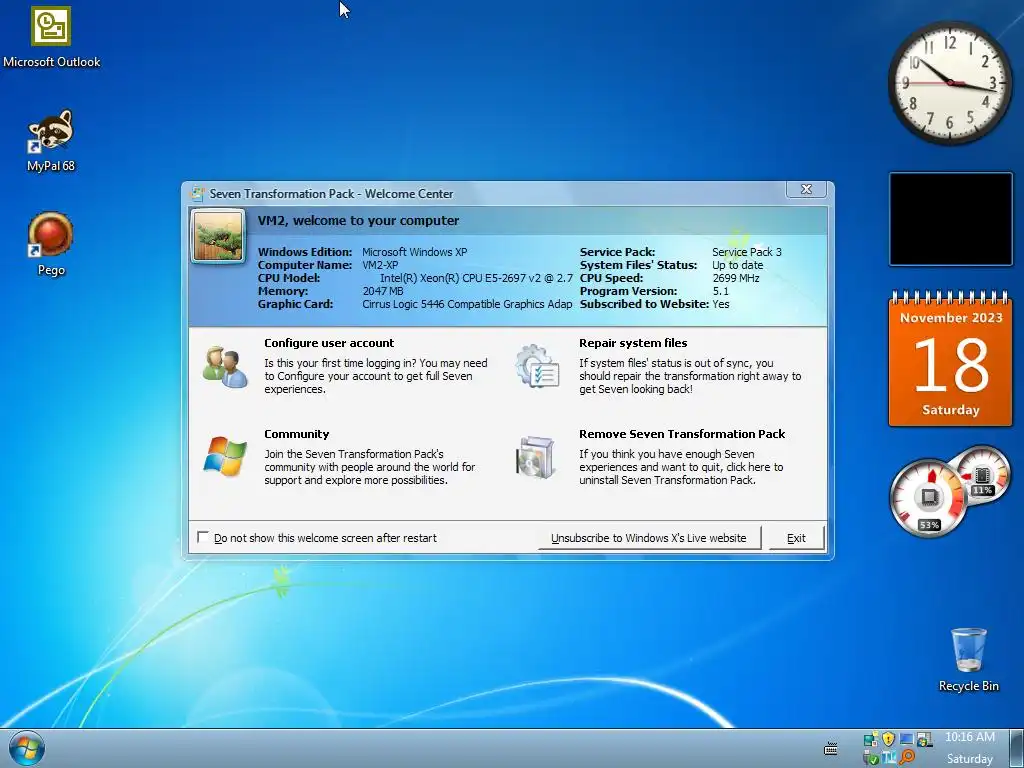The height and width of the screenshot is (768, 1024).
Task: Click the Up to date status value
Action: pos(737,264)
